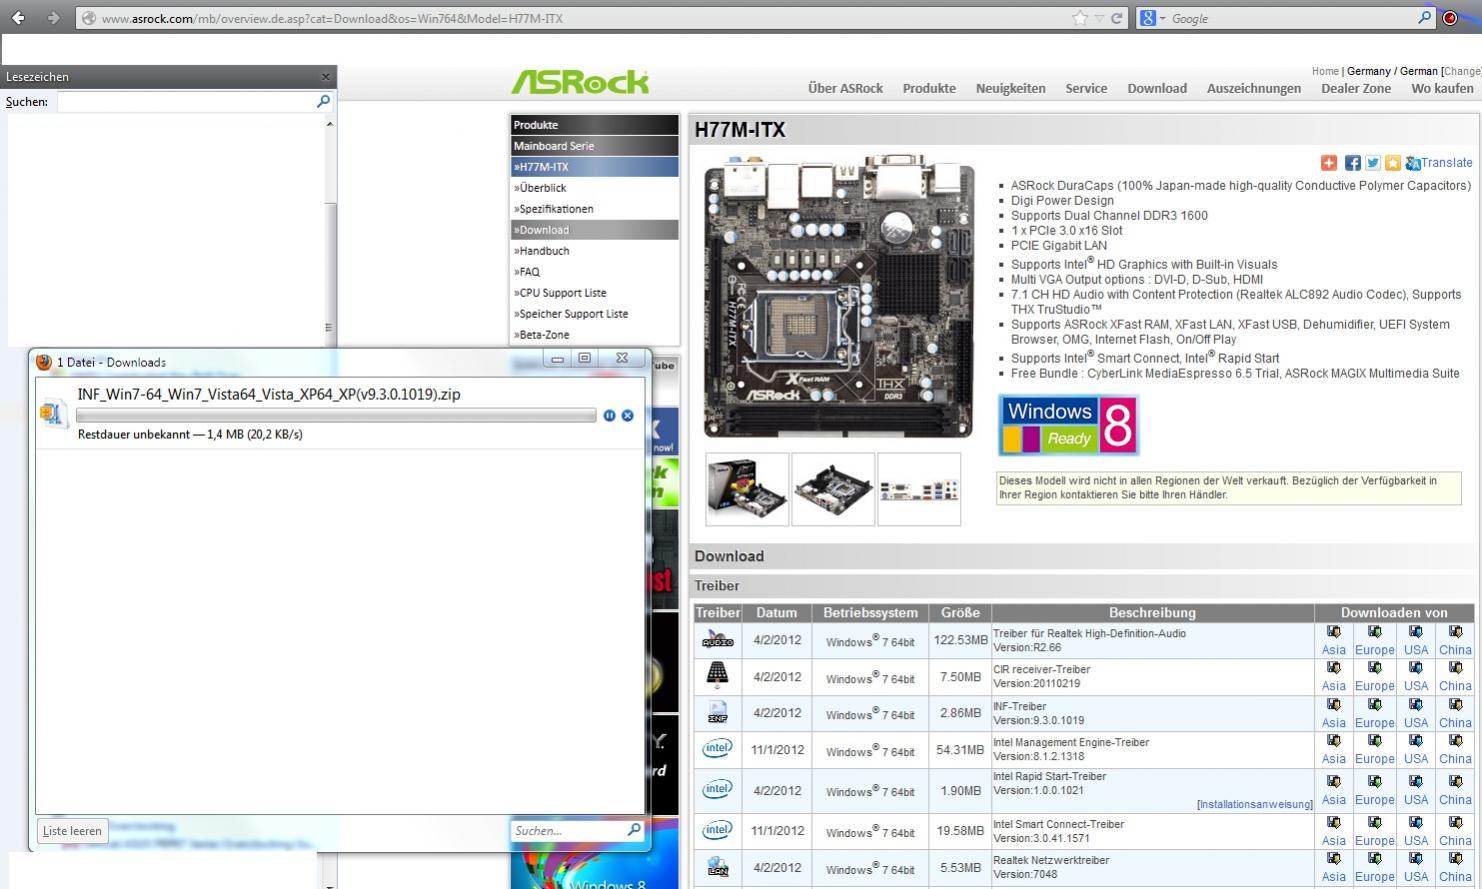
Task: Open product box thumbnail
Action: pos(747,489)
